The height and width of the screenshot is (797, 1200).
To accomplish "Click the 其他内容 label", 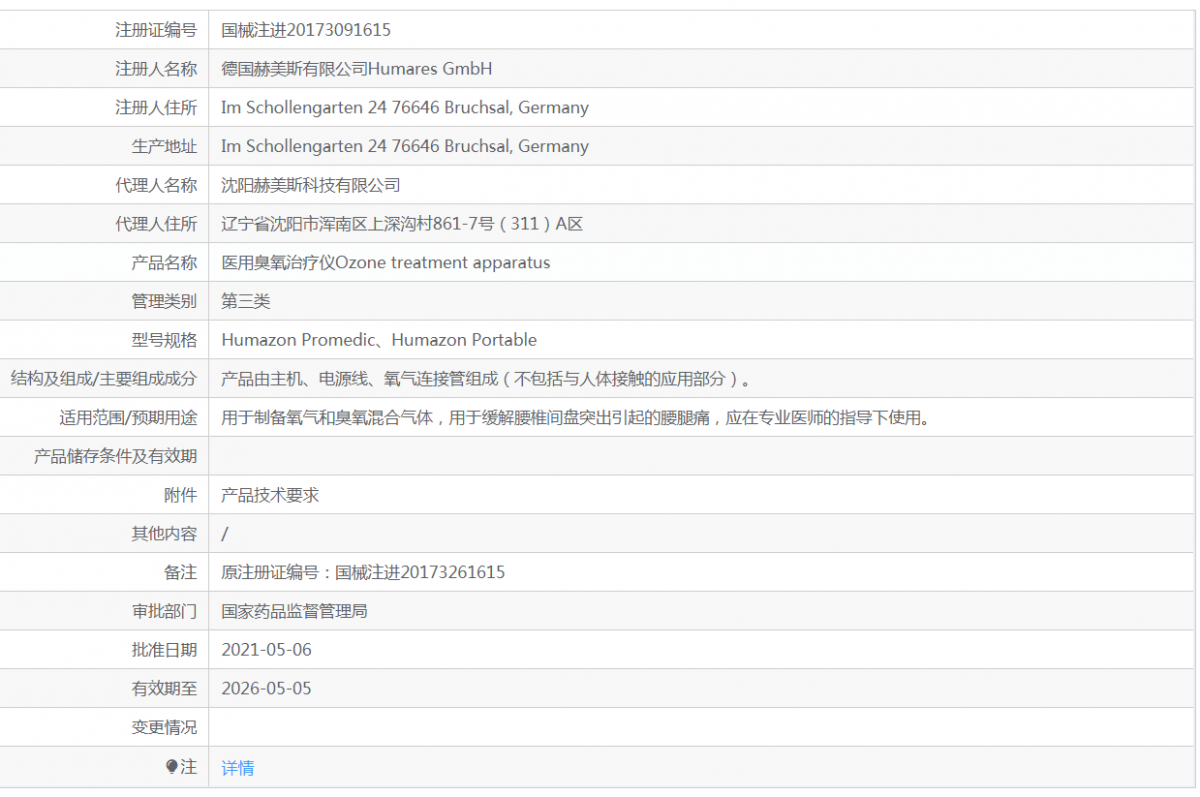I will (x=165, y=534).
